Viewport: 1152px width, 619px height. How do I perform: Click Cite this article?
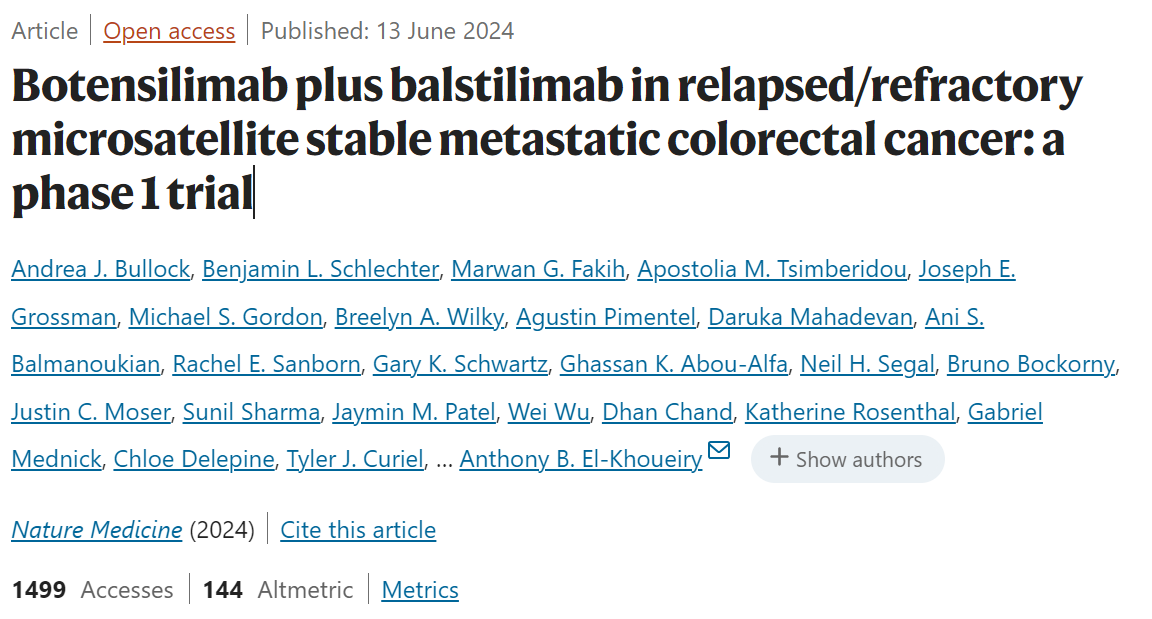pos(358,530)
